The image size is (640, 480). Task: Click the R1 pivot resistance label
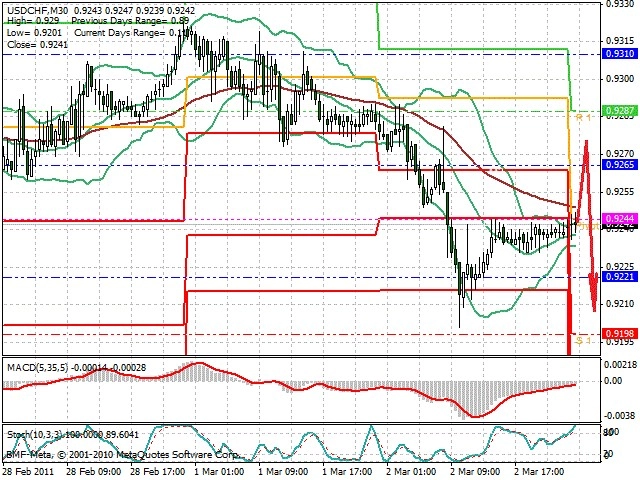(583, 118)
